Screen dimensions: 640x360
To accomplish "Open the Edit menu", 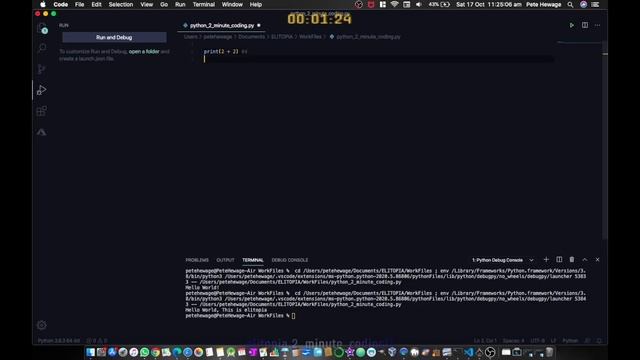I will tap(96, 4).
